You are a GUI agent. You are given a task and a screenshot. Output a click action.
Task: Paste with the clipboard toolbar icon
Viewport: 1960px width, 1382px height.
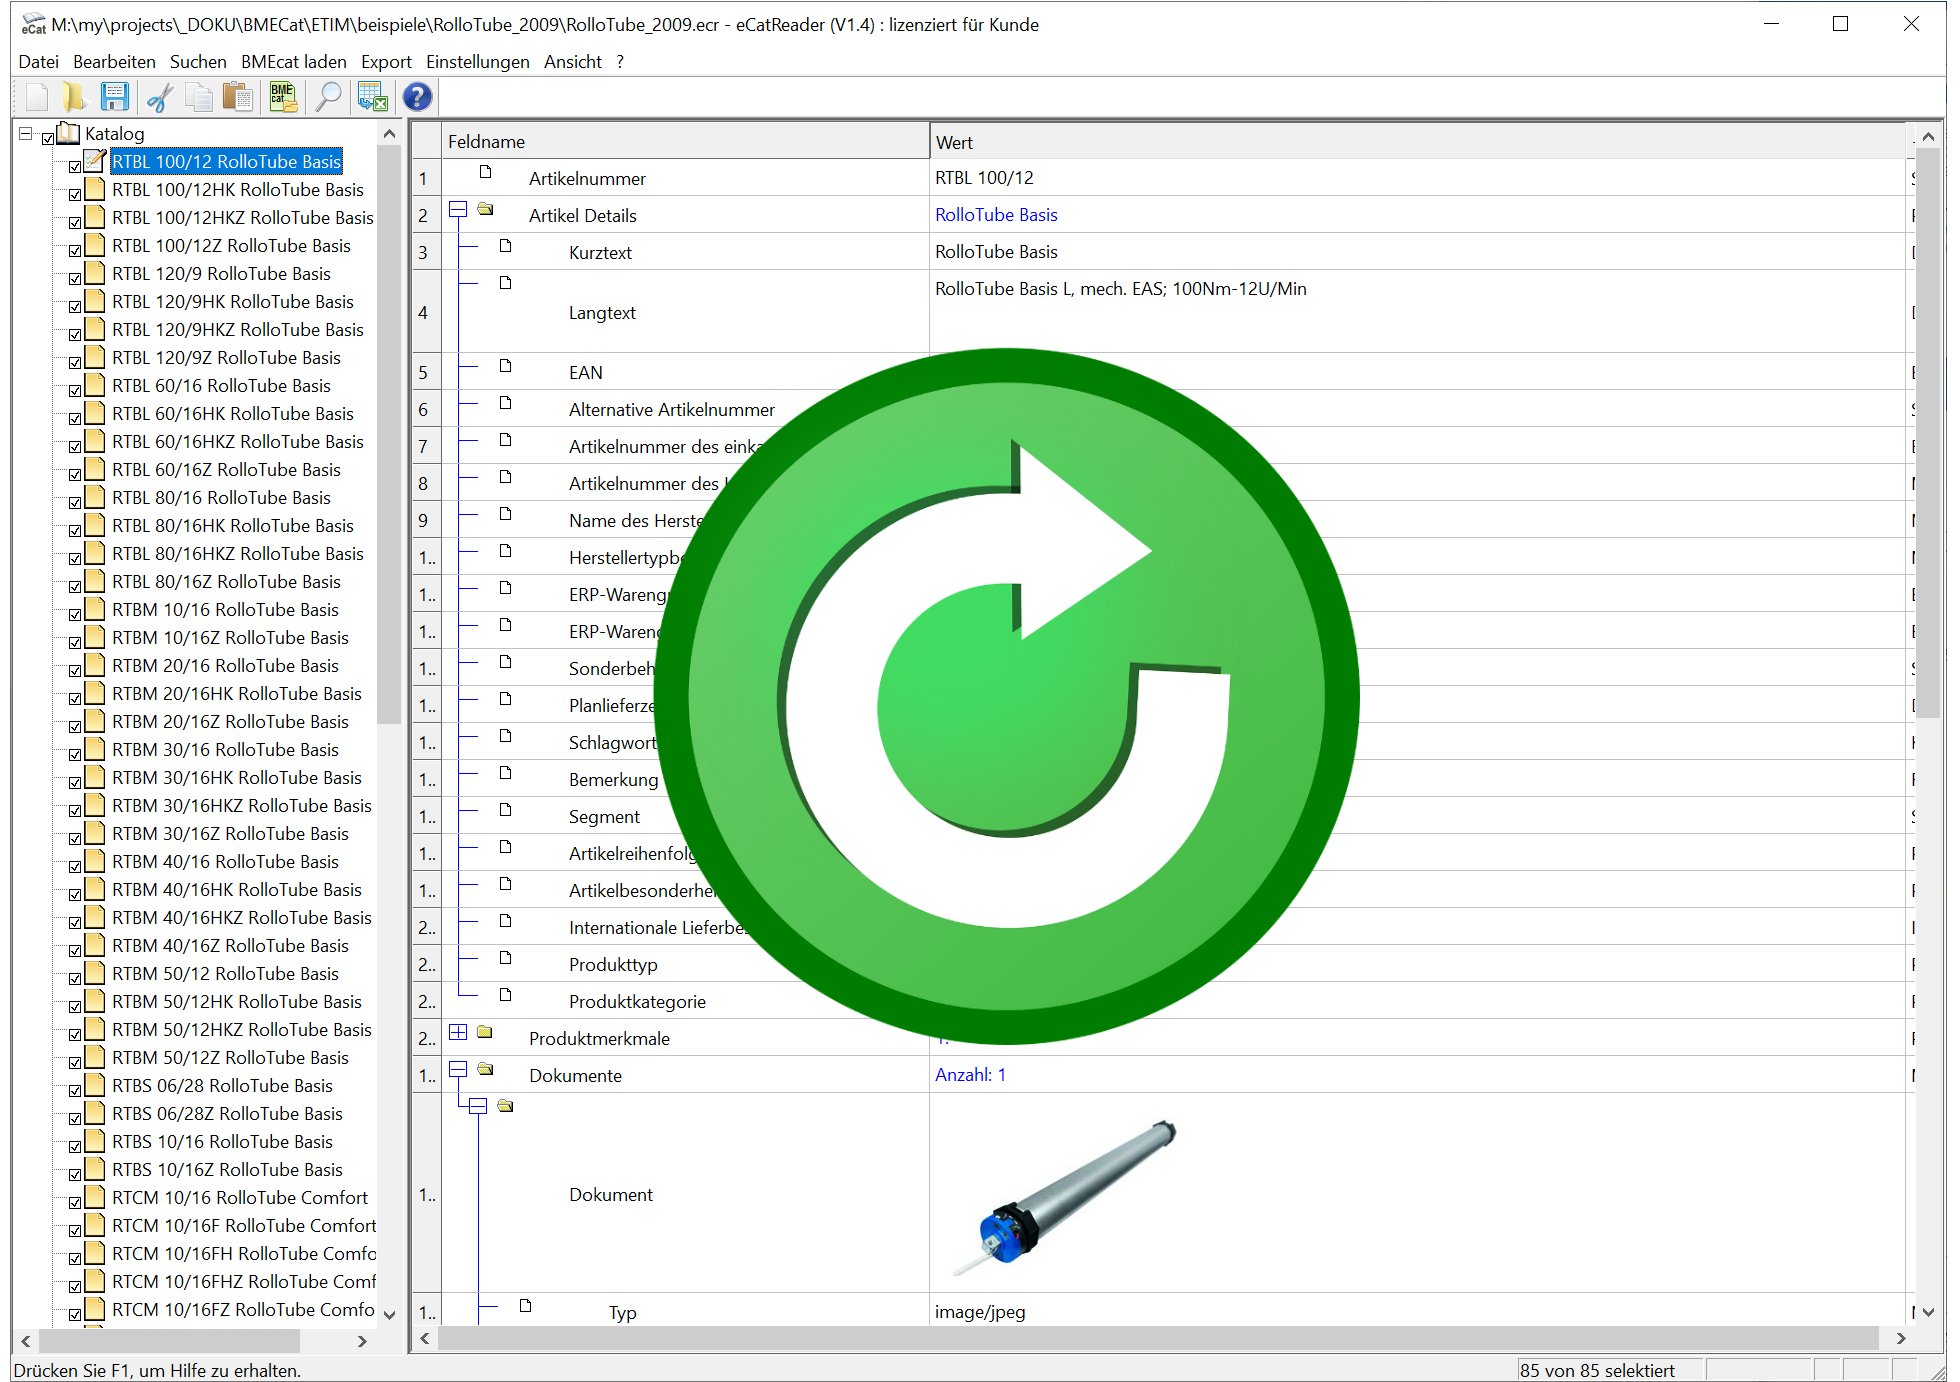pos(238,97)
